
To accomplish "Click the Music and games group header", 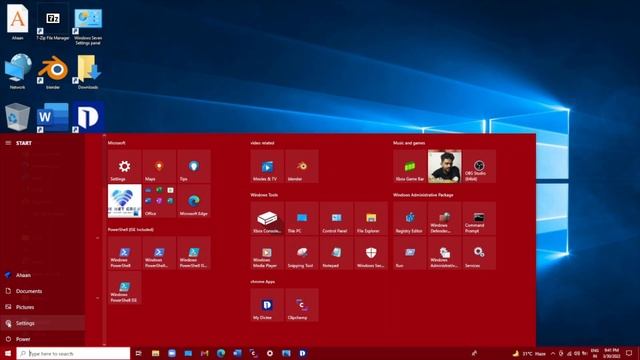I will [x=409, y=143].
